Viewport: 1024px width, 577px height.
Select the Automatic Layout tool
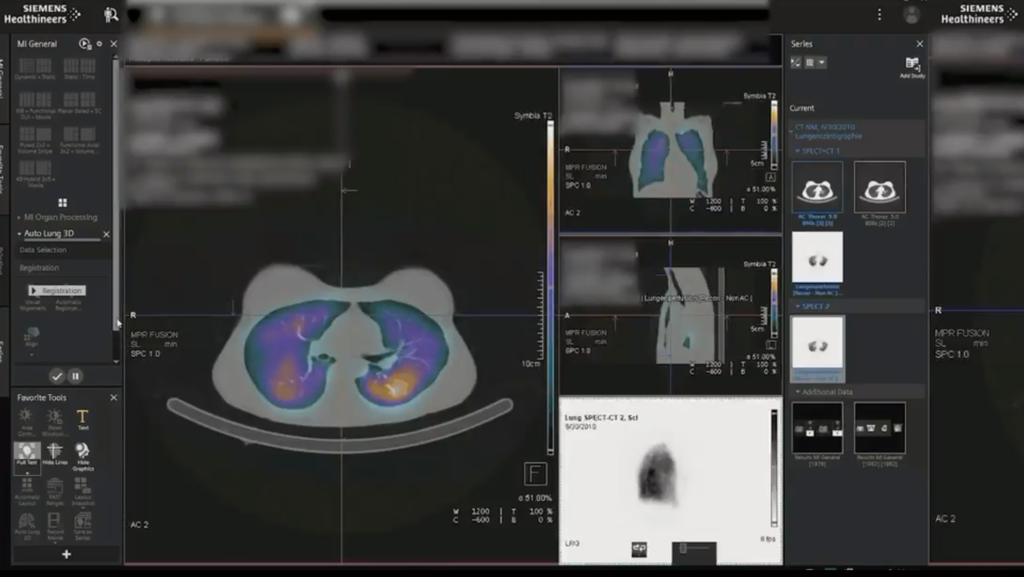tap(28, 490)
